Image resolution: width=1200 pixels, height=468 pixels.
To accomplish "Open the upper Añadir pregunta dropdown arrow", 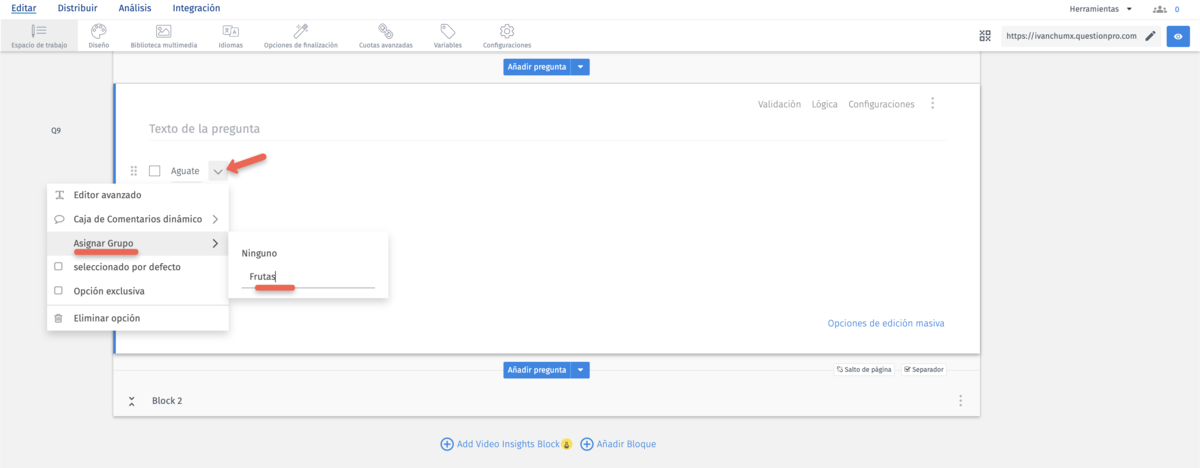I will coord(581,67).
